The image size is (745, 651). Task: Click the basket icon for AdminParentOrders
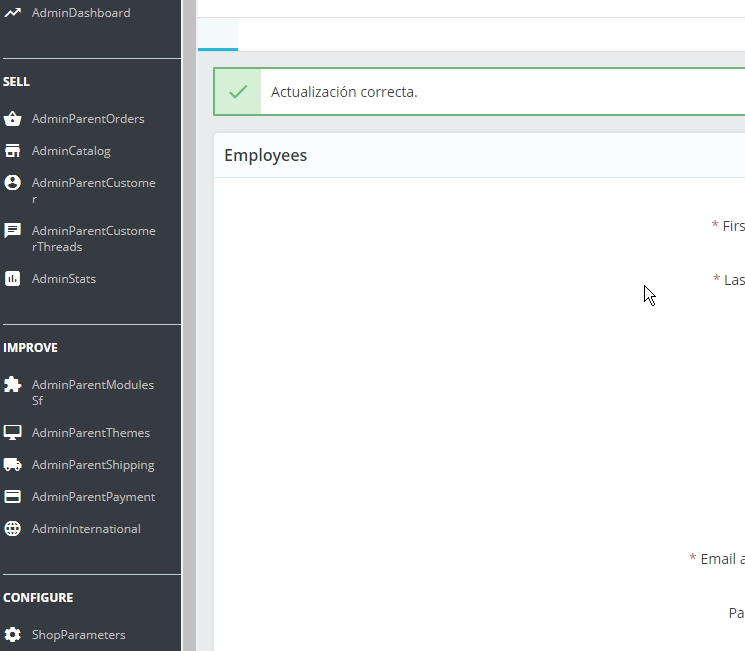point(12,119)
